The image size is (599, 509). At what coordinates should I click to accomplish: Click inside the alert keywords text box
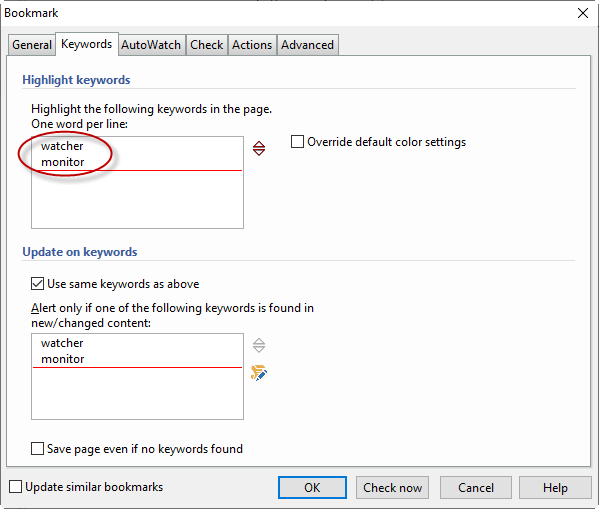point(138,376)
